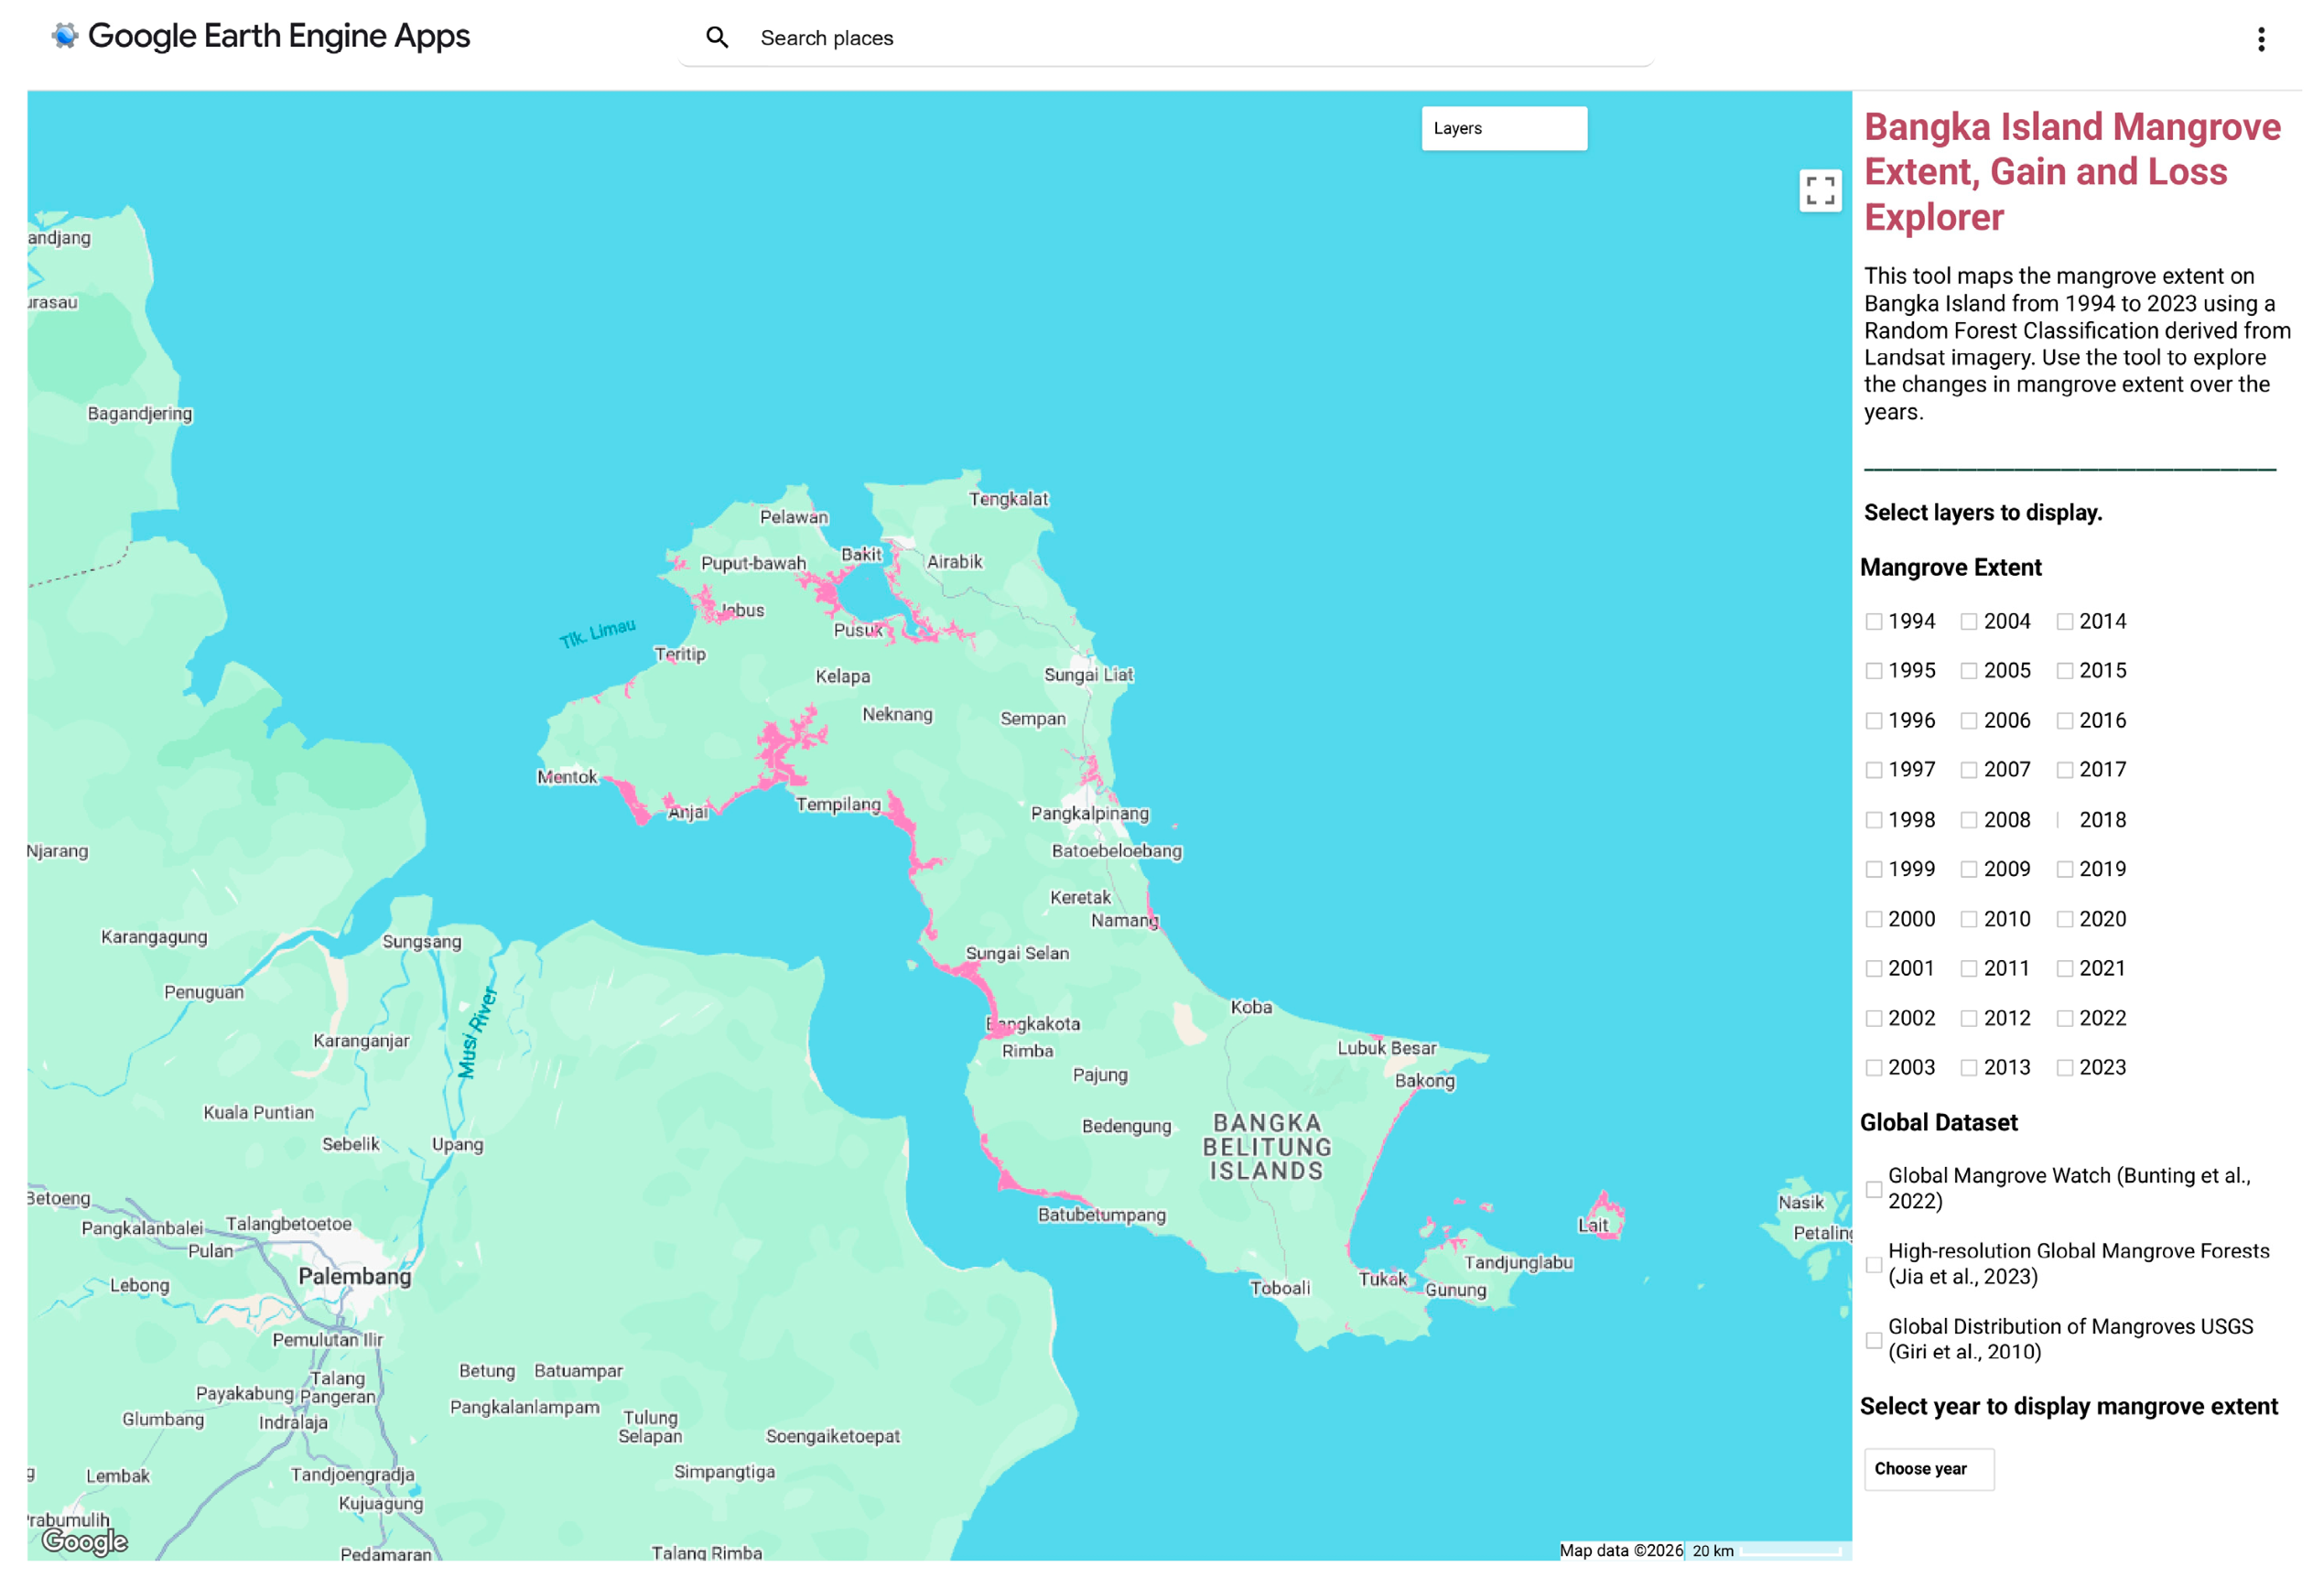Toggle the 2010 mangrove extent checkbox
This screenshot has height=1588, width=2324.
1968,919
